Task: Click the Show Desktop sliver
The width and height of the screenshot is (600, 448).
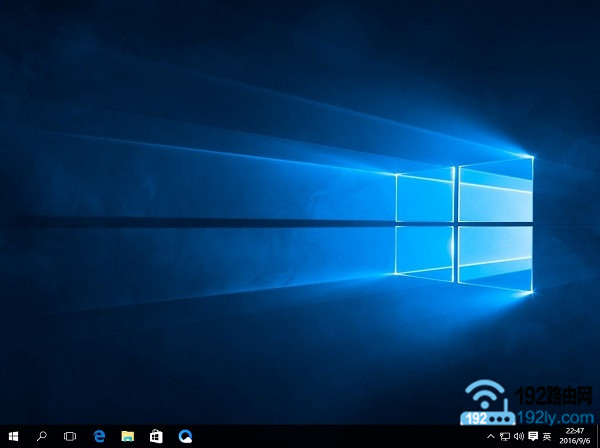Action: coord(598,436)
